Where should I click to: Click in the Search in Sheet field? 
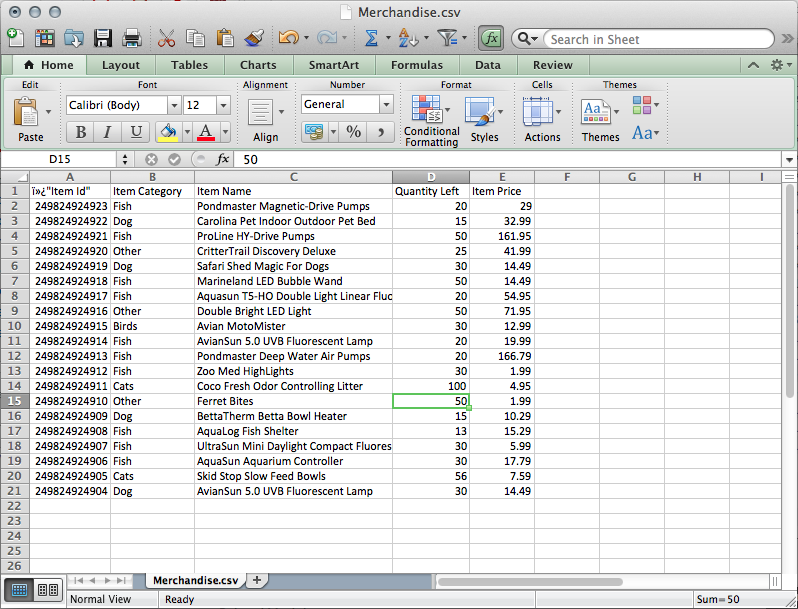657,39
